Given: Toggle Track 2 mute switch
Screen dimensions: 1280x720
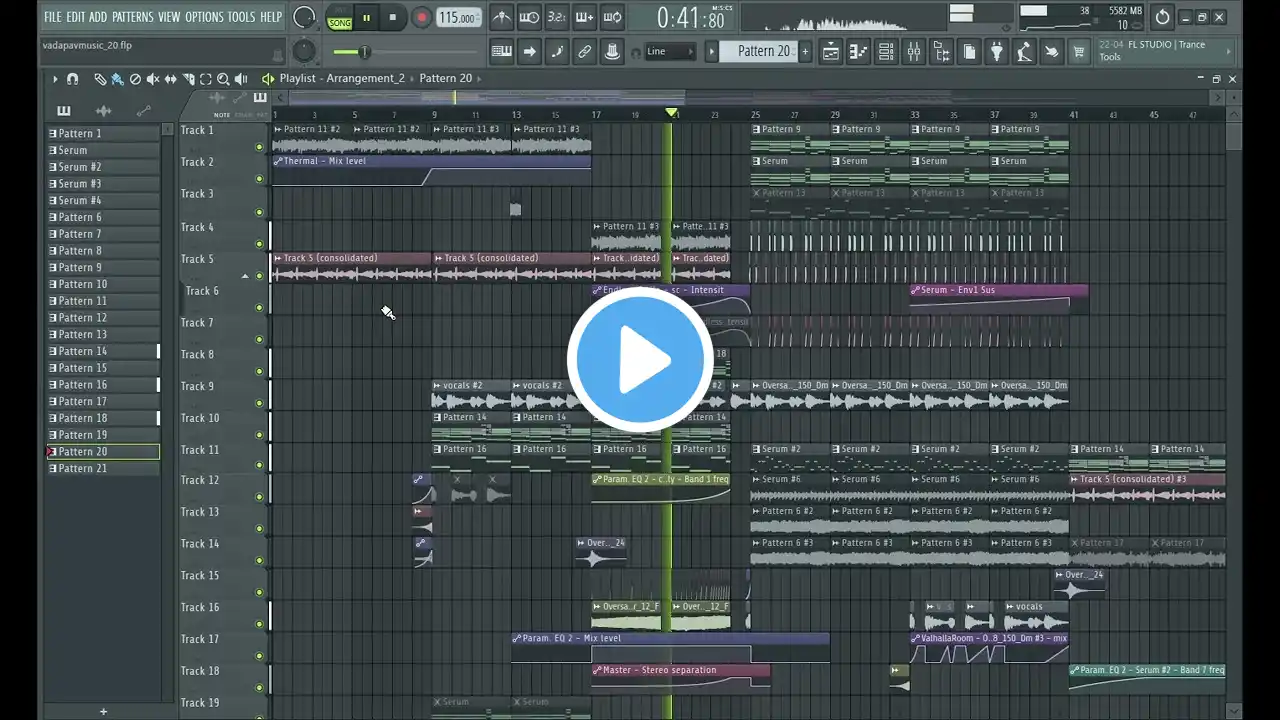Looking at the screenshot, I should (x=259, y=180).
